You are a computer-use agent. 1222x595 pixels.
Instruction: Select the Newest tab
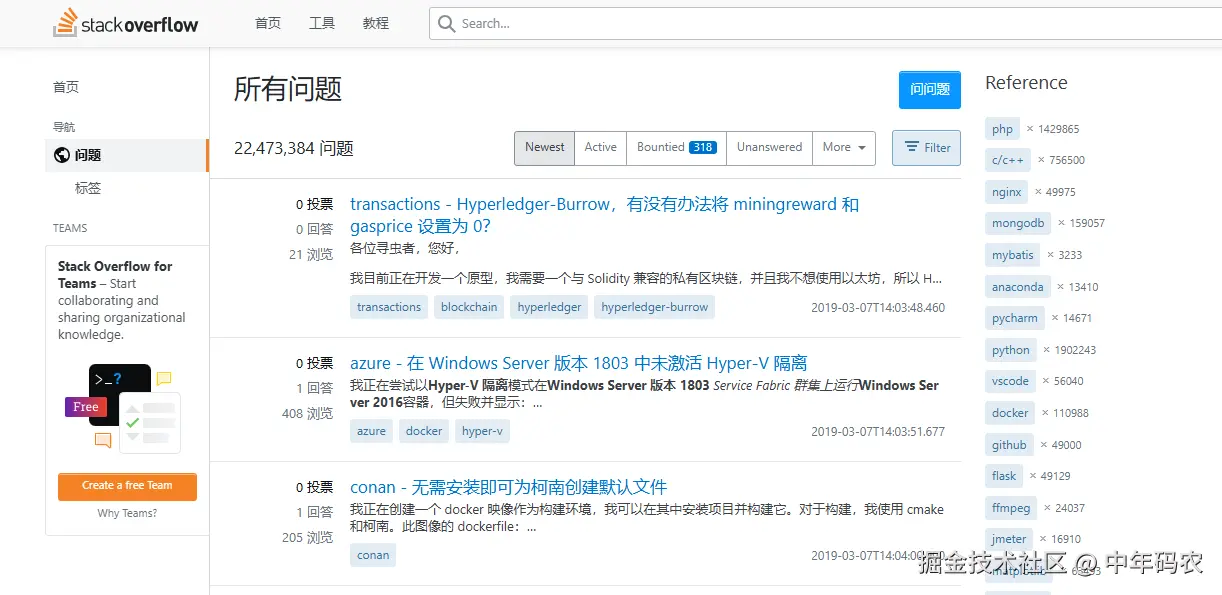544,148
